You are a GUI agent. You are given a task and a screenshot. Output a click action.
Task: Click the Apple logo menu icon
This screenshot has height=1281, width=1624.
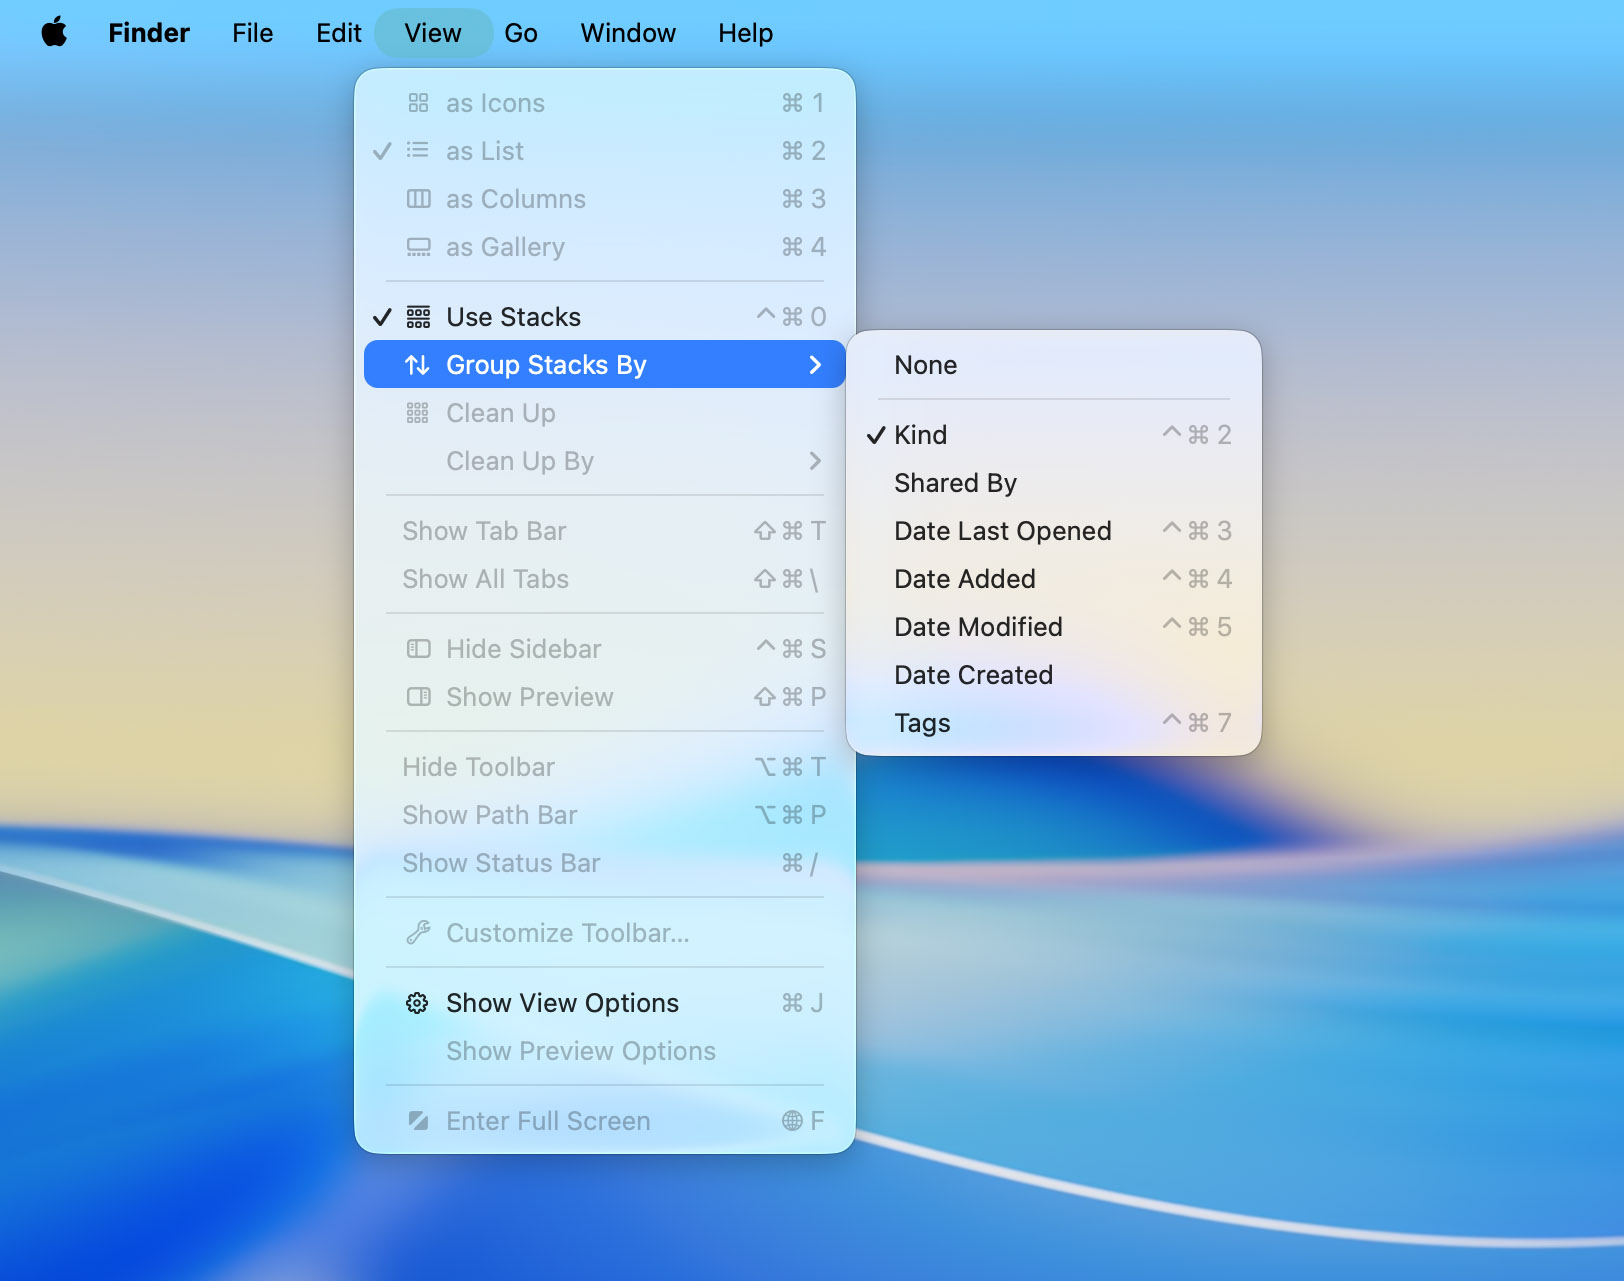click(54, 33)
